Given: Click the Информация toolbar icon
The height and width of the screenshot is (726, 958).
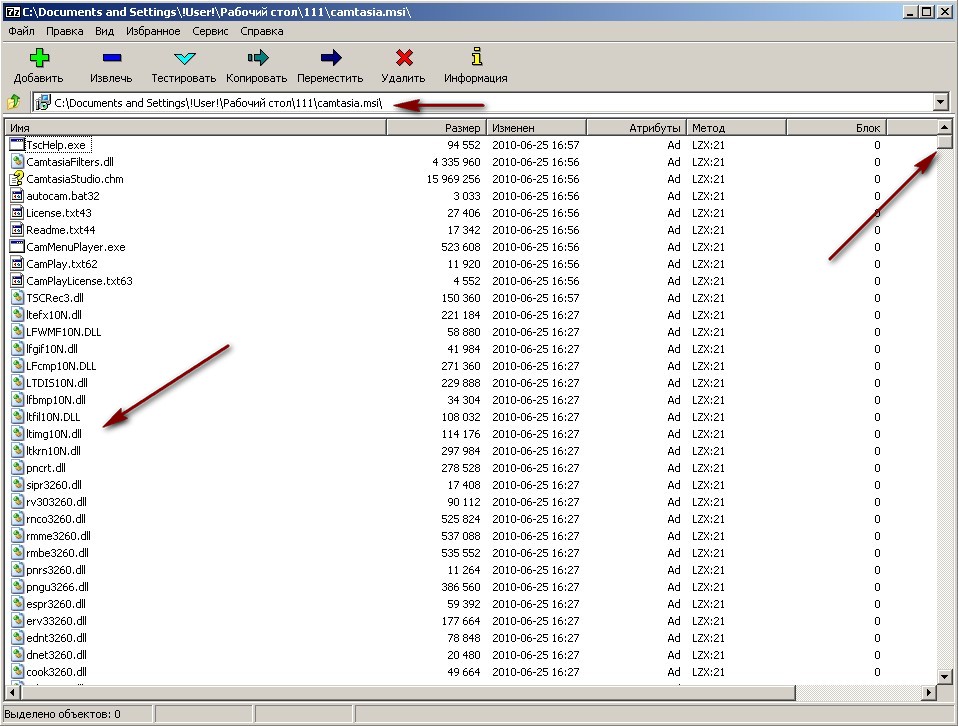Looking at the screenshot, I should pos(477,56).
